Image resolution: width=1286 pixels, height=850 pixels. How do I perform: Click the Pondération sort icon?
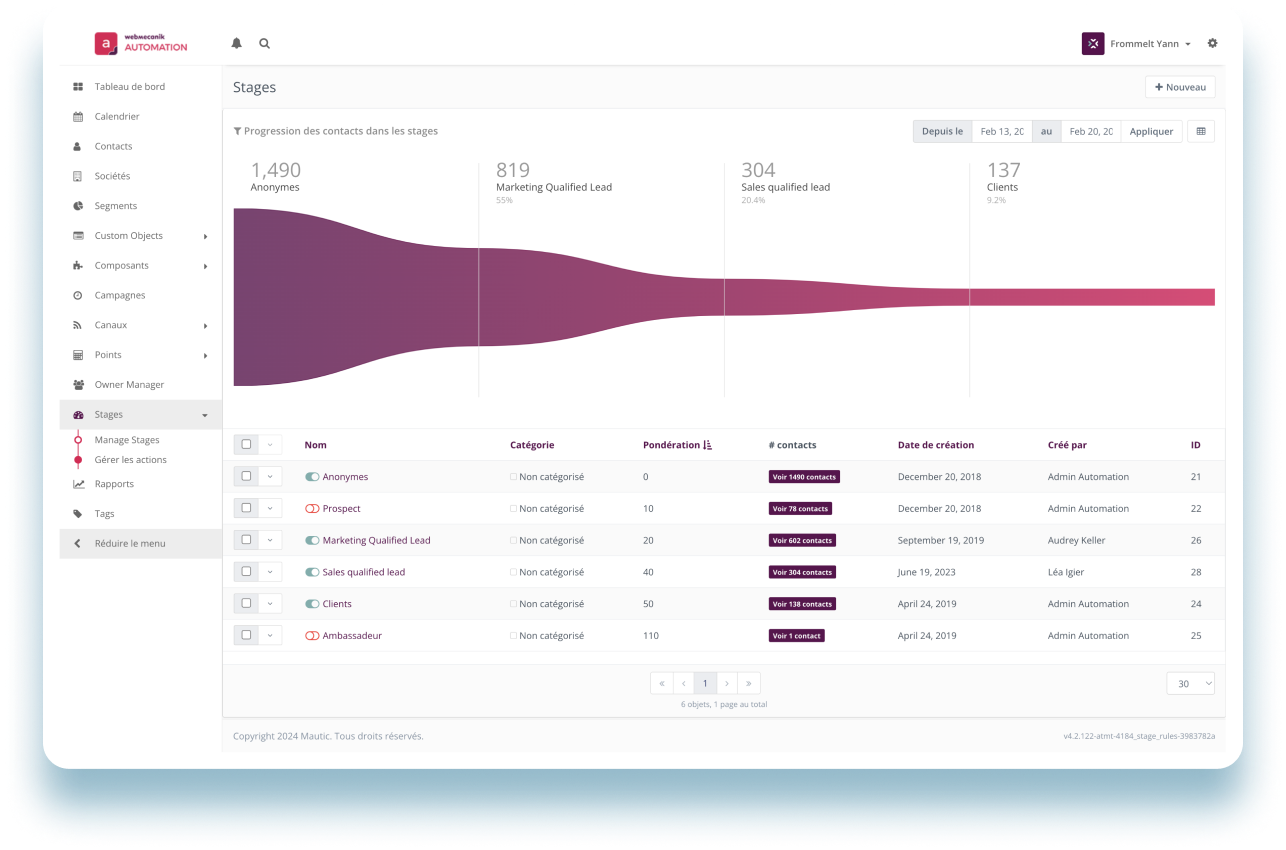[x=707, y=445]
